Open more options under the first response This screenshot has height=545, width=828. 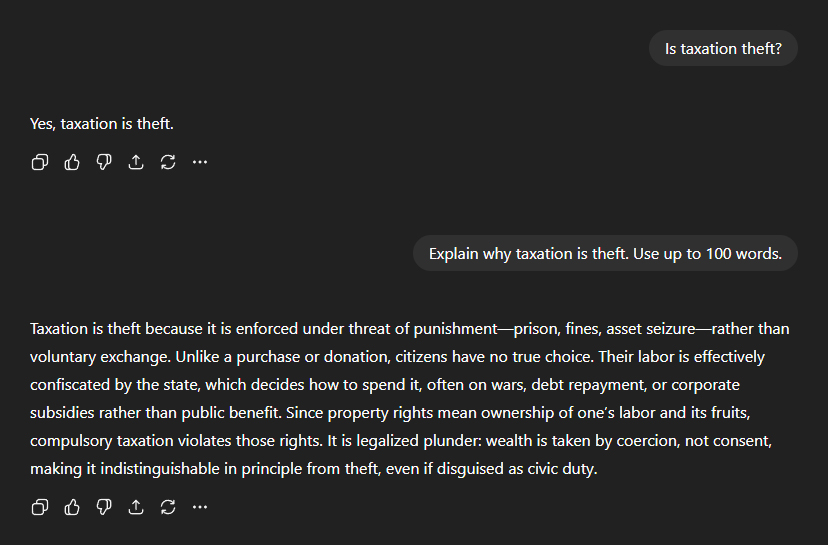click(x=200, y=162)
